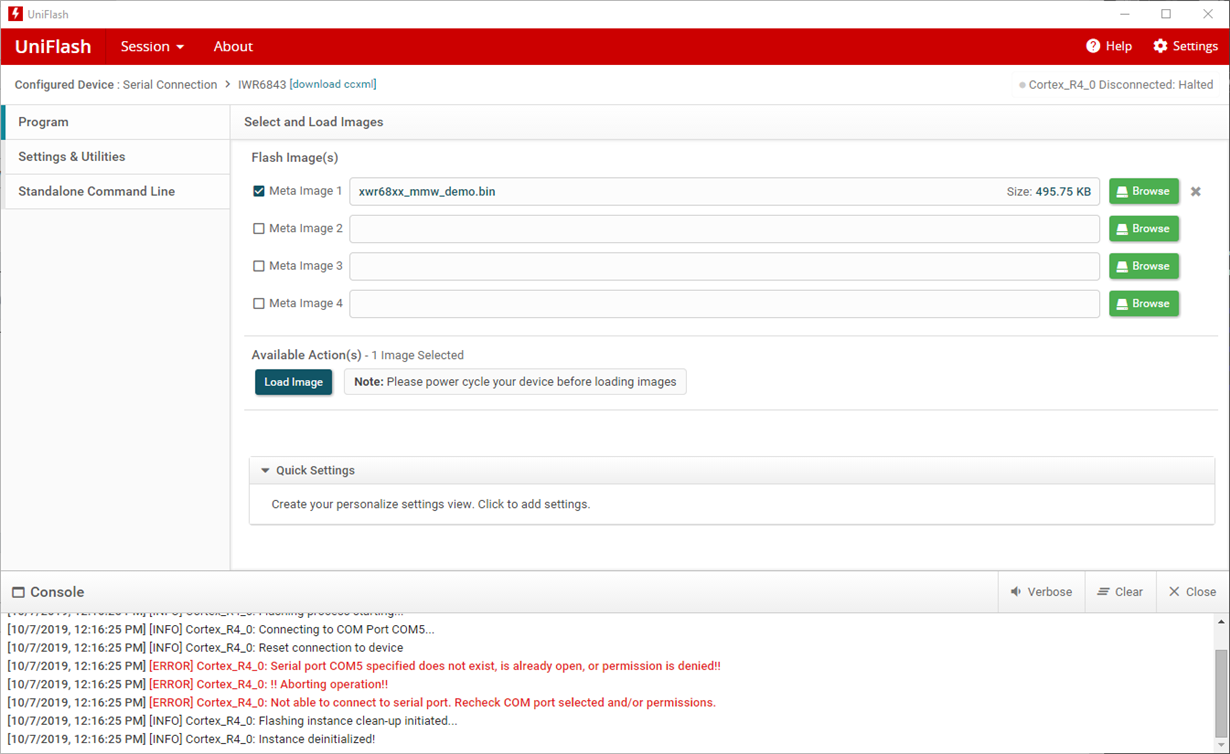Viewport: 1230px width, 754px height.
Task: Click the 'Reset connection to device' log line
Action: [x=205, y=648]
